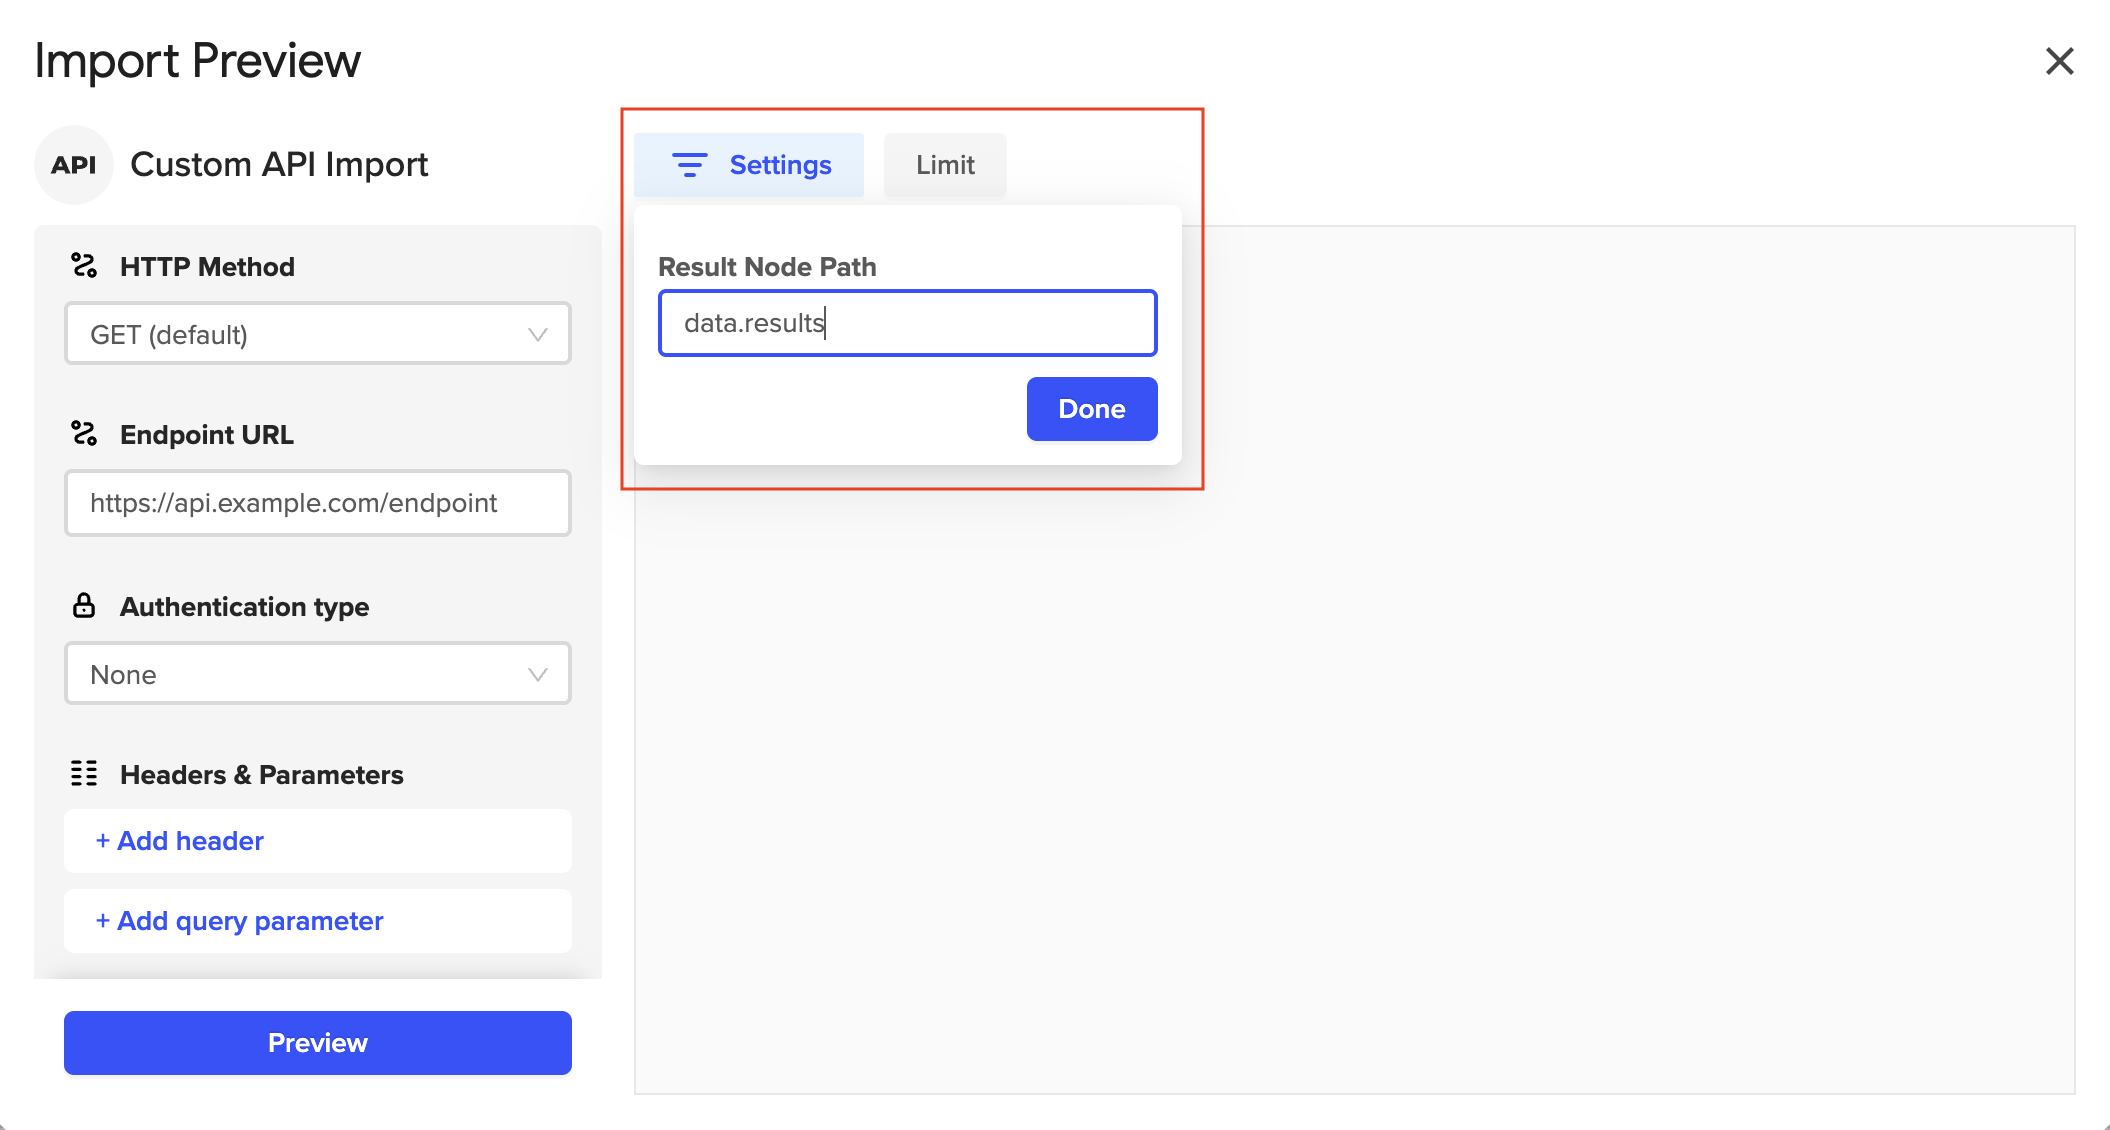Click the GET (default) dropdown chevron

pos(538,334)
